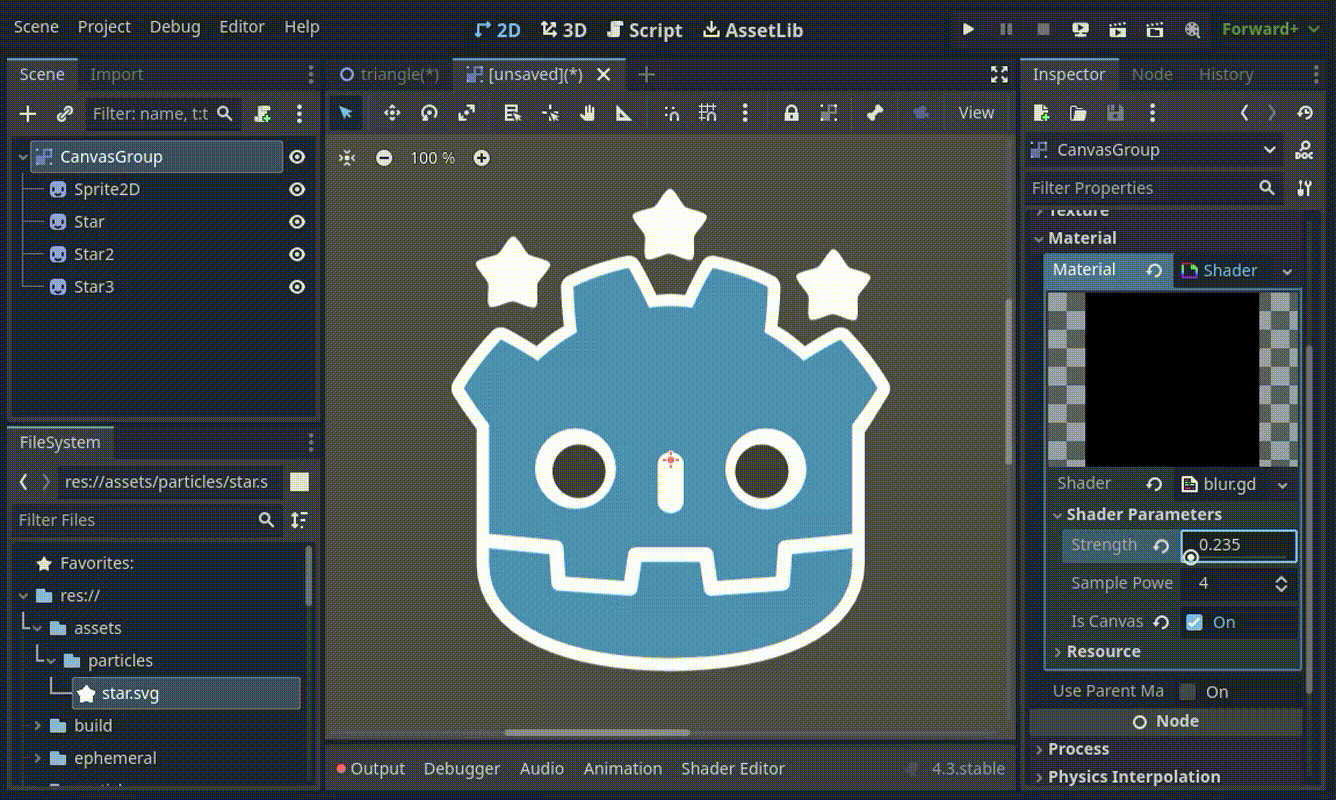Open the CanvasGroup object dropdown in Inspector
The width and height of the screenshot is (1336, 800).
click(1153, 150)
